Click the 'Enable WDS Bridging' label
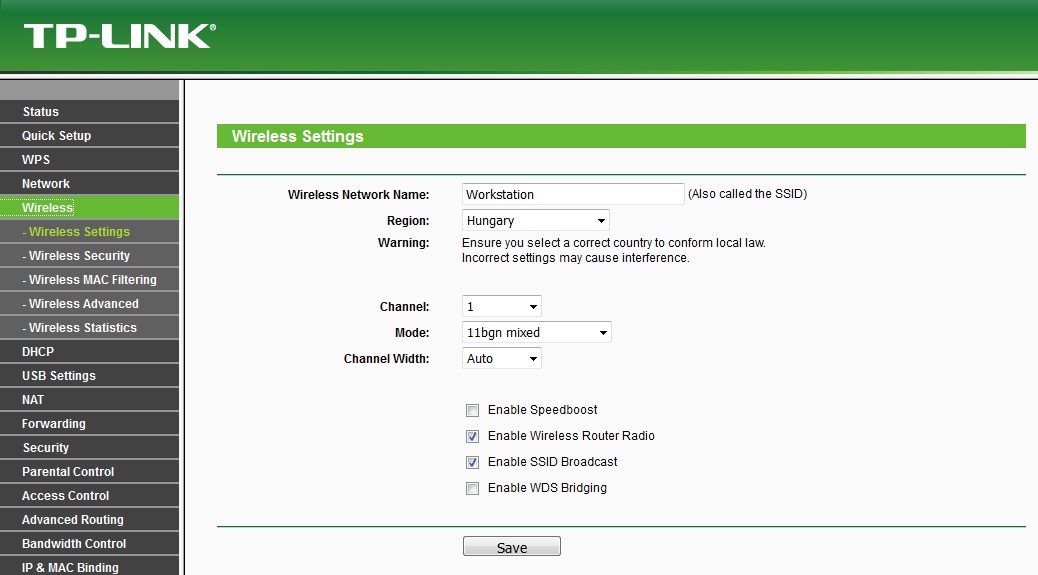 pos(547,488)
